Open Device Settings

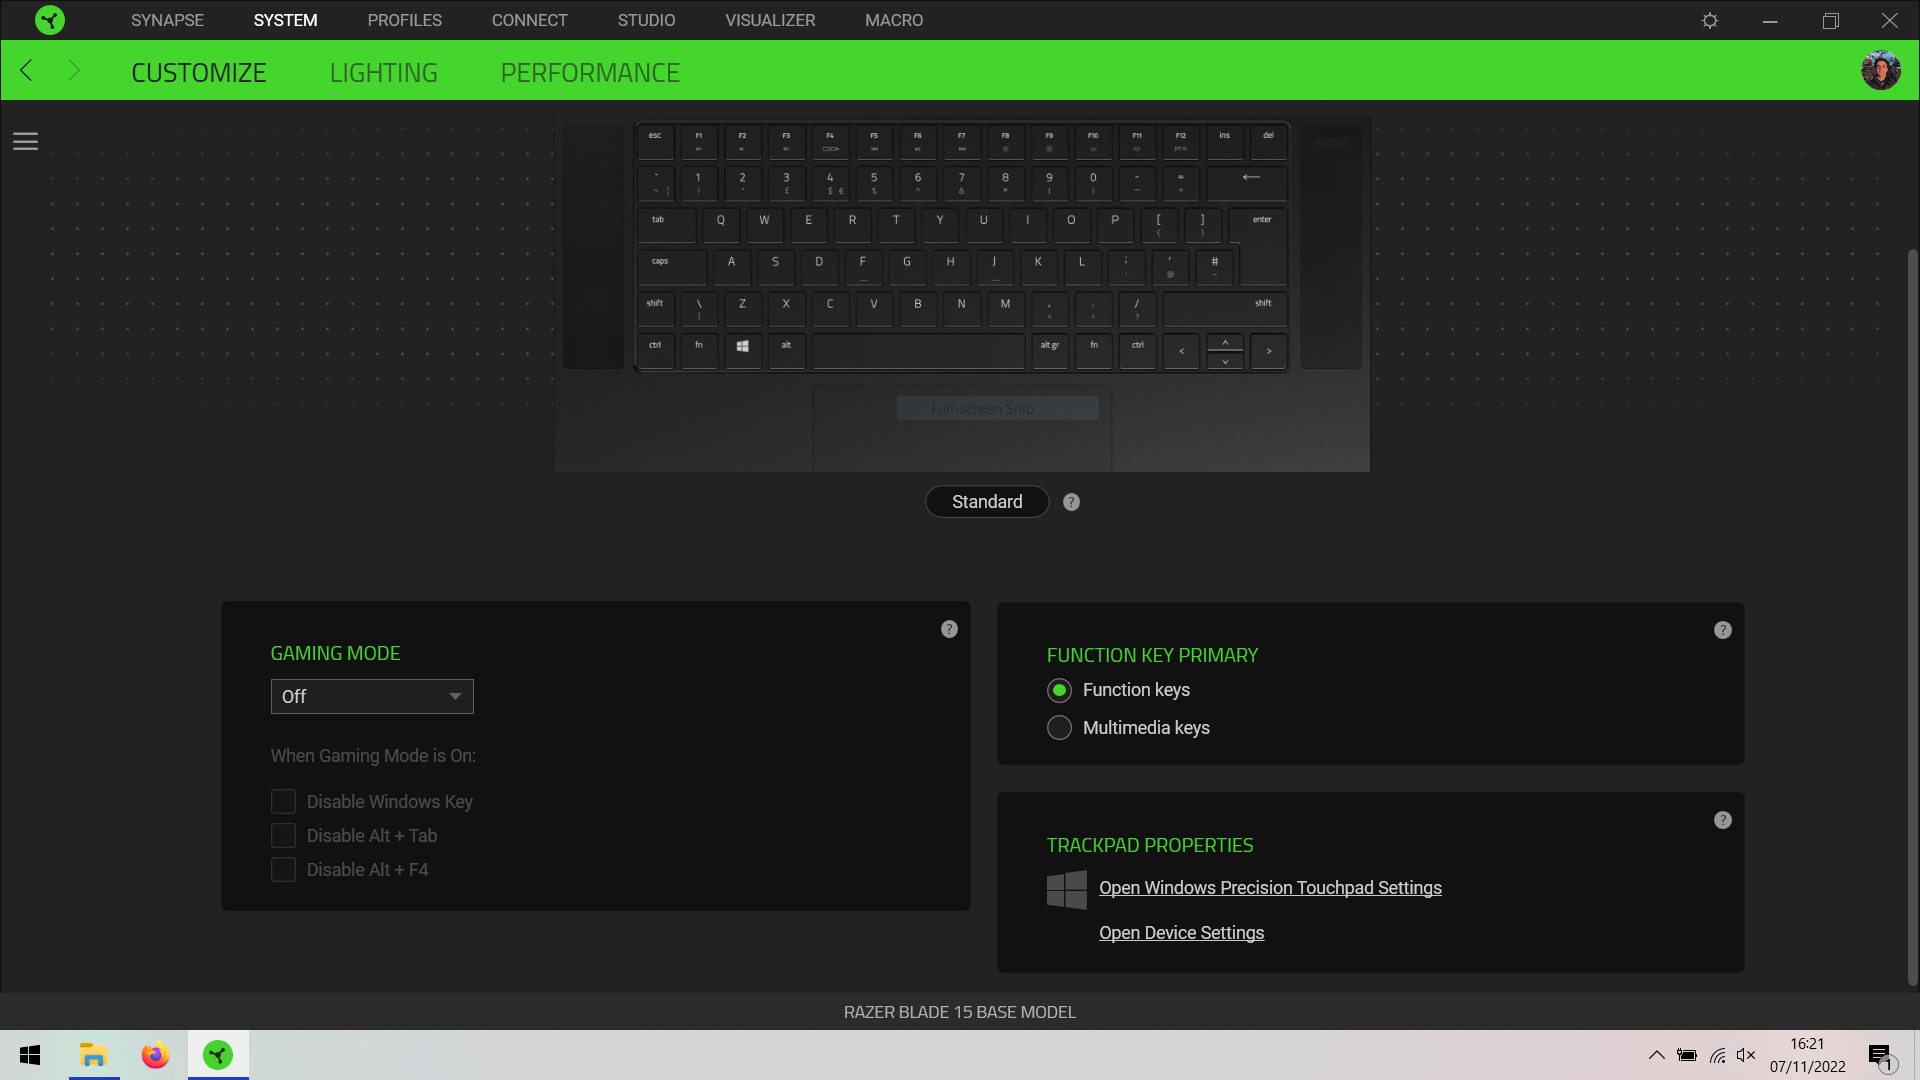coord(1181,932)
